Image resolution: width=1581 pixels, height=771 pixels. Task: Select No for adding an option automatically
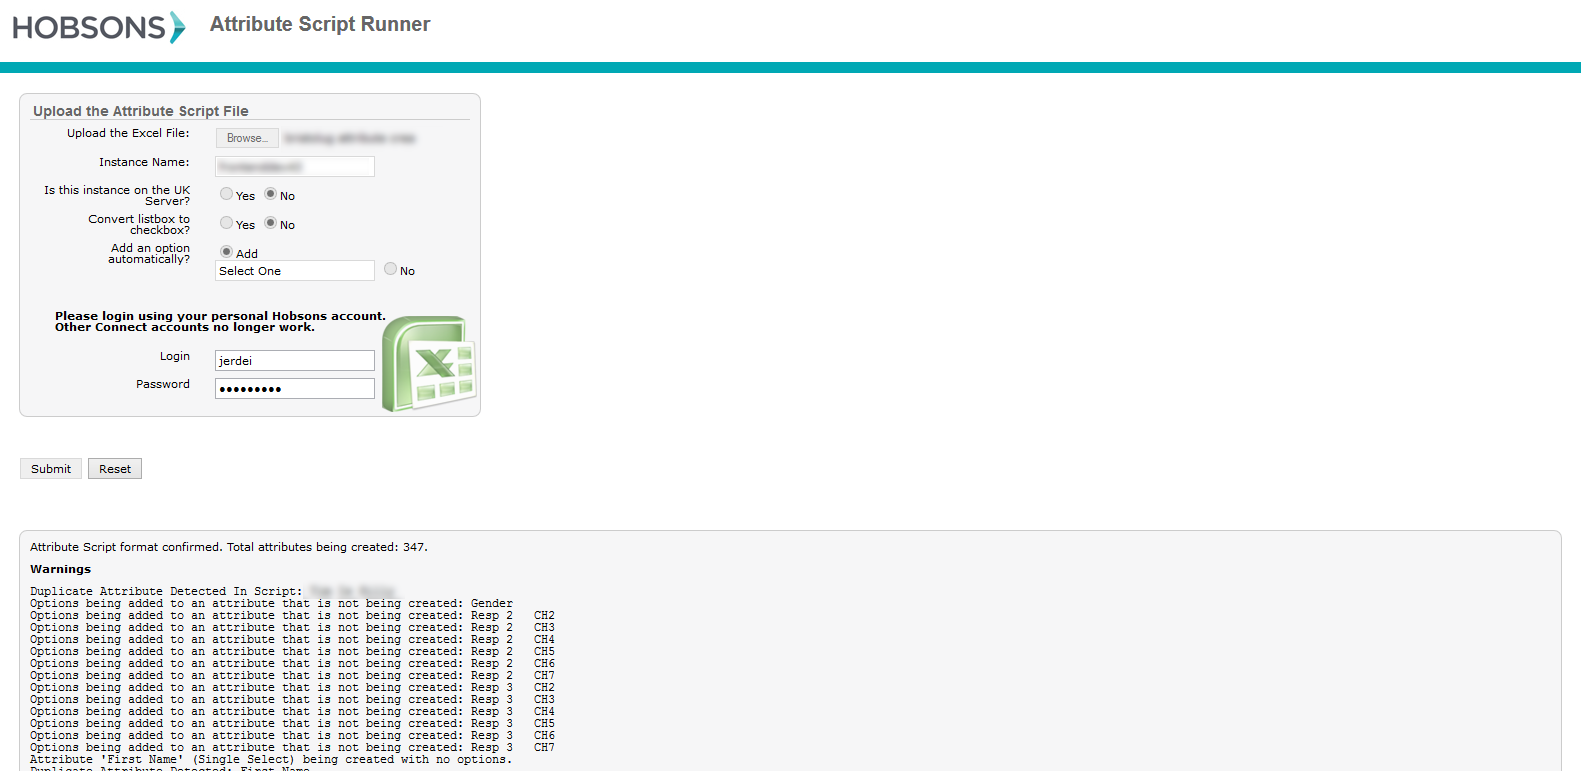pyautogui.click(x=391, y=269)
